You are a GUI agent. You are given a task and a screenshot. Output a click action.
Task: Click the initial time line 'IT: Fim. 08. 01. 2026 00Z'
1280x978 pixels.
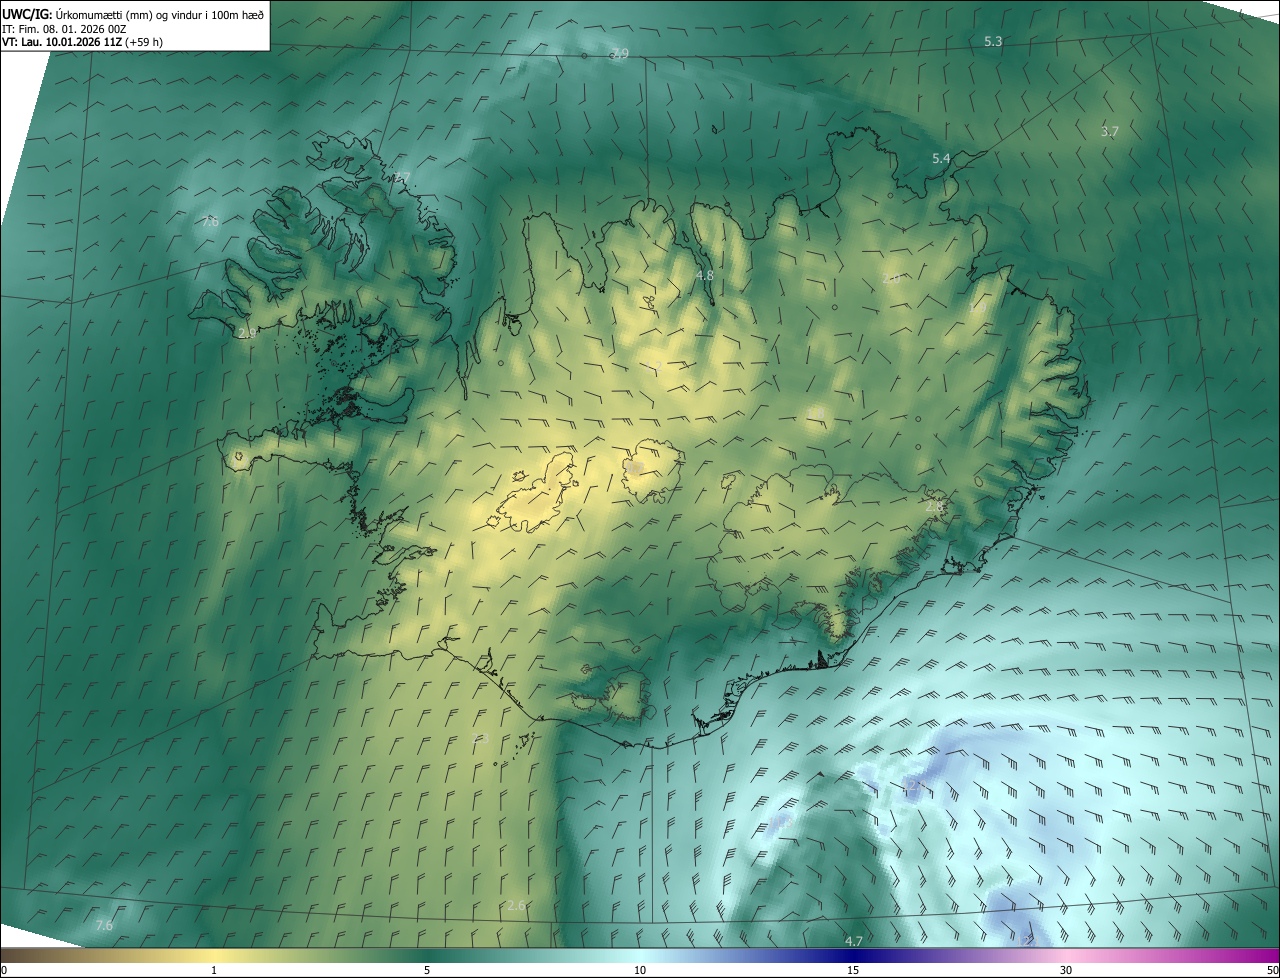(x=64, y=28)
